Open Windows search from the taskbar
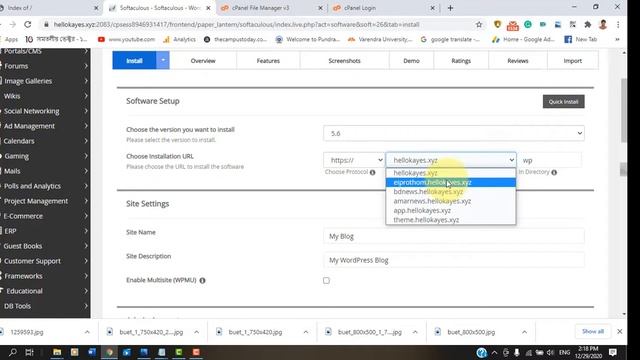The image size is (640, 360). tap(13, 352)
